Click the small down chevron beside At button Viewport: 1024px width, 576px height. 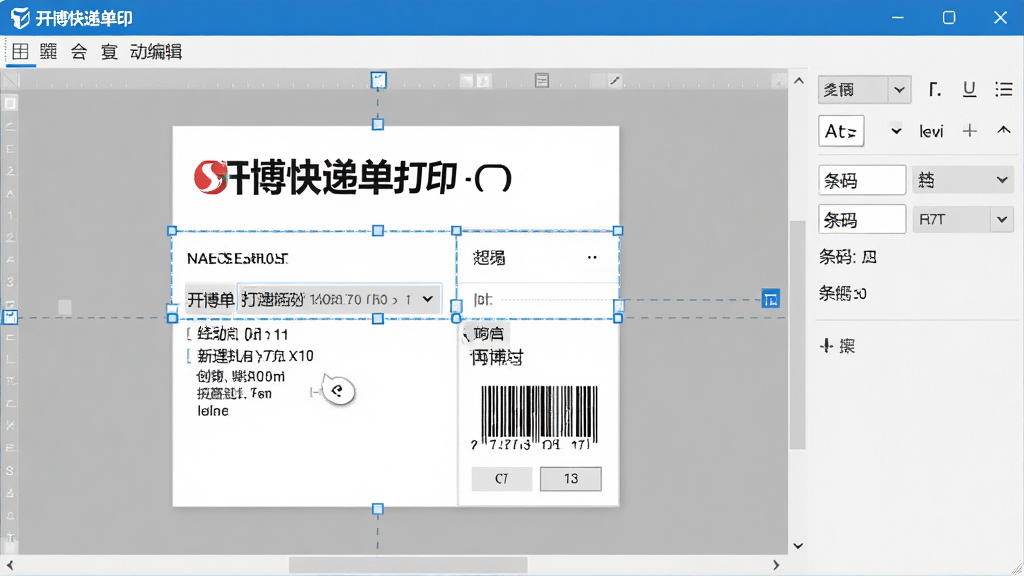(x=896, y=131)
